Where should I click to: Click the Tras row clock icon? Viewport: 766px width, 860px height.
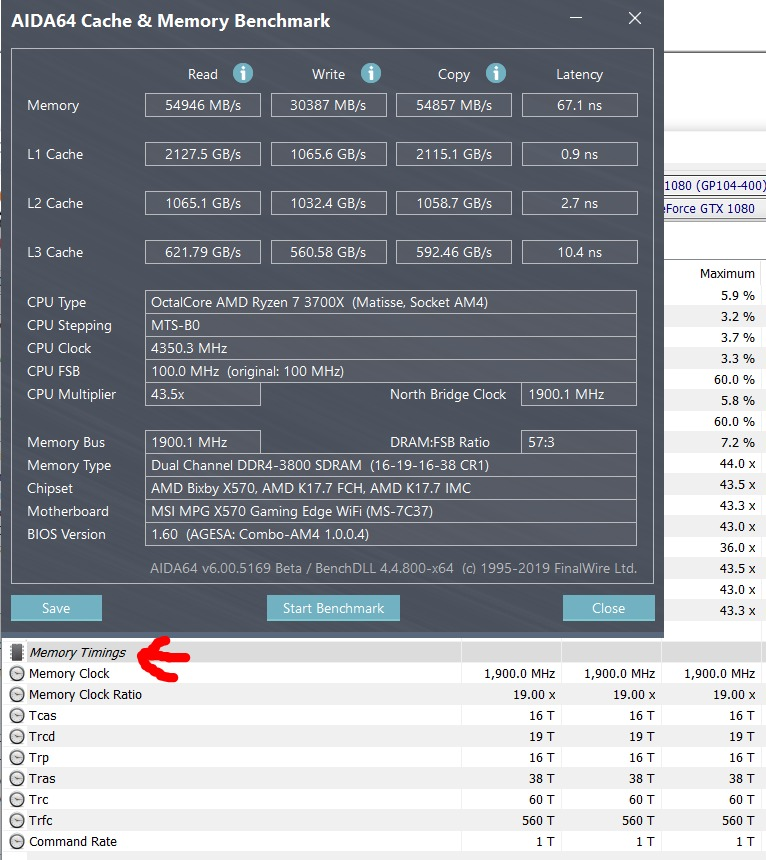tap(17, 778)
